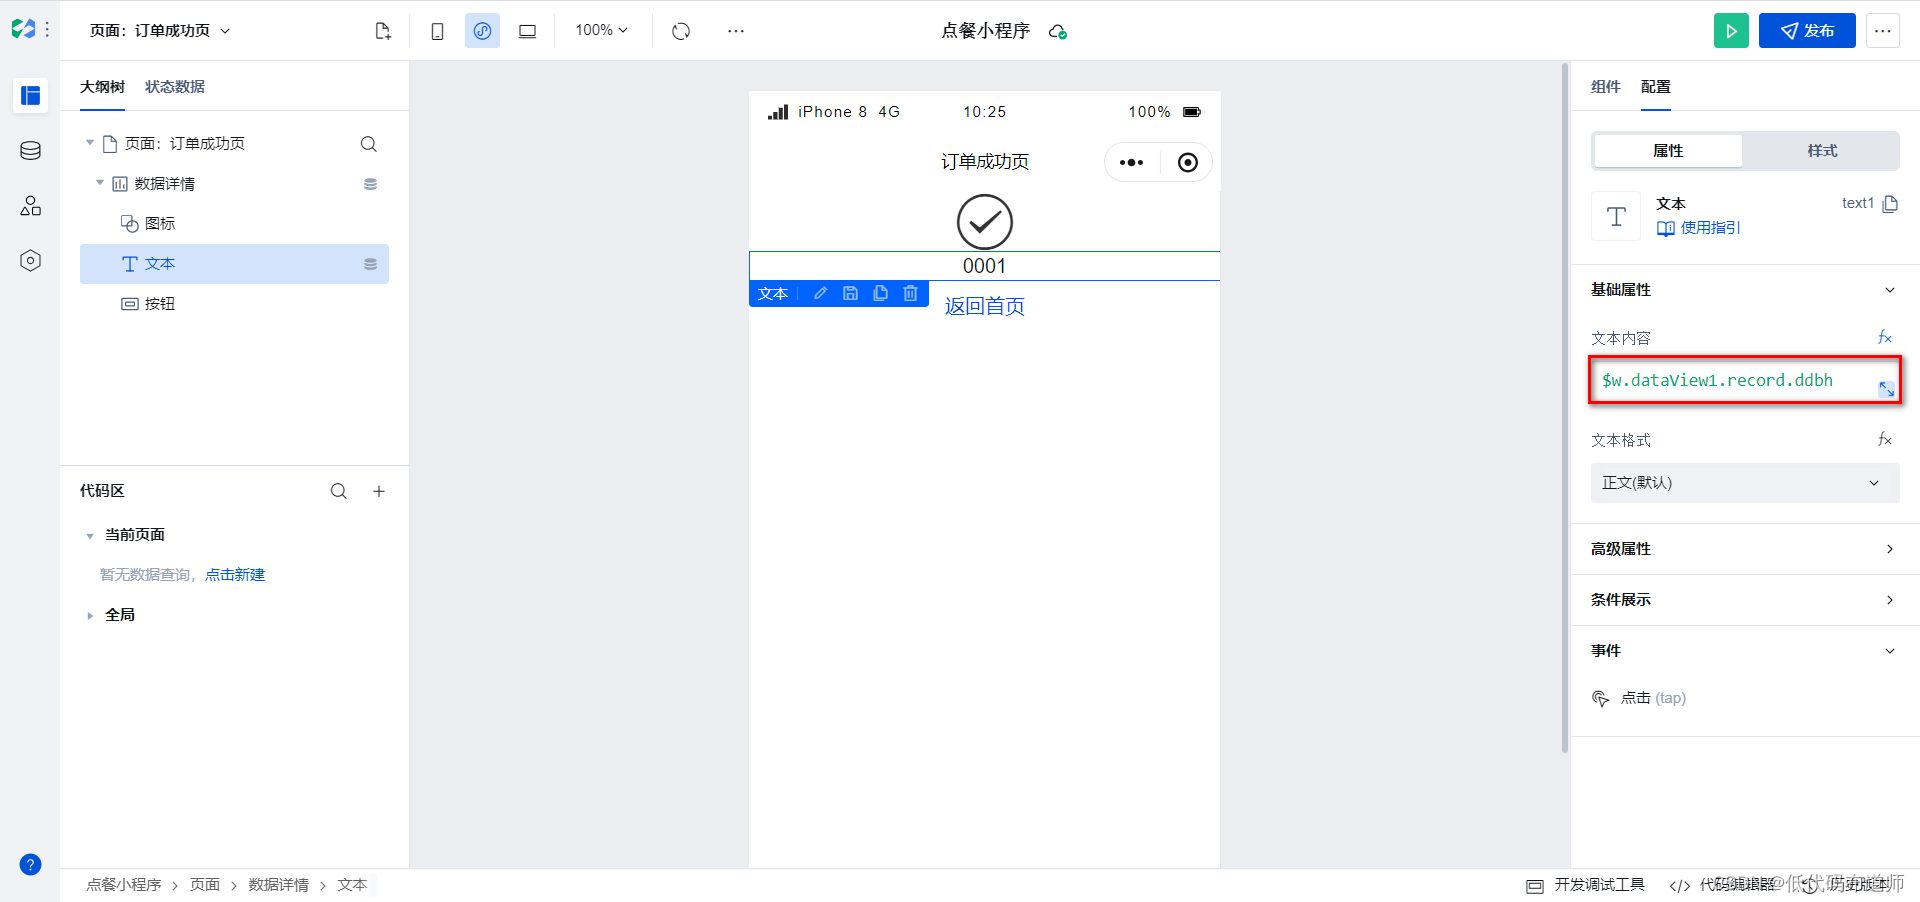This screenshot has height=902, width=1920.
Task: Collapse the 基础属性 section
Action: (x=1890, y=290)
